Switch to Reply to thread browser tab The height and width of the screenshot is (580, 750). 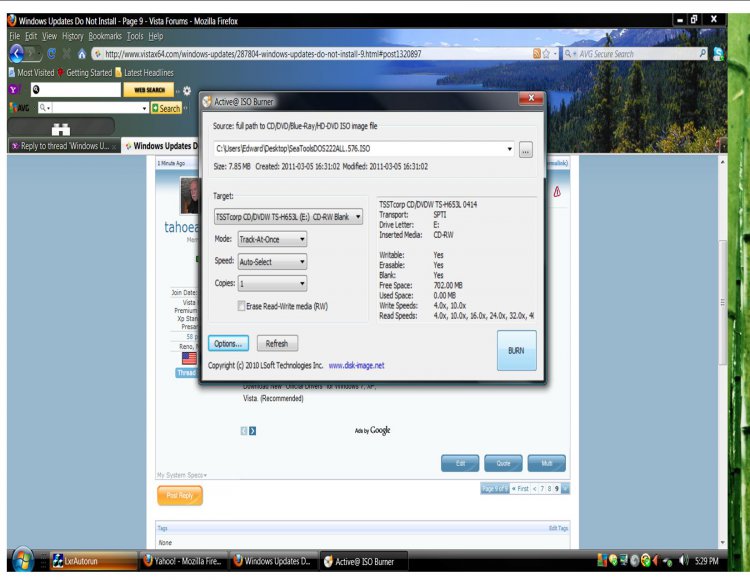coord(60,146)
